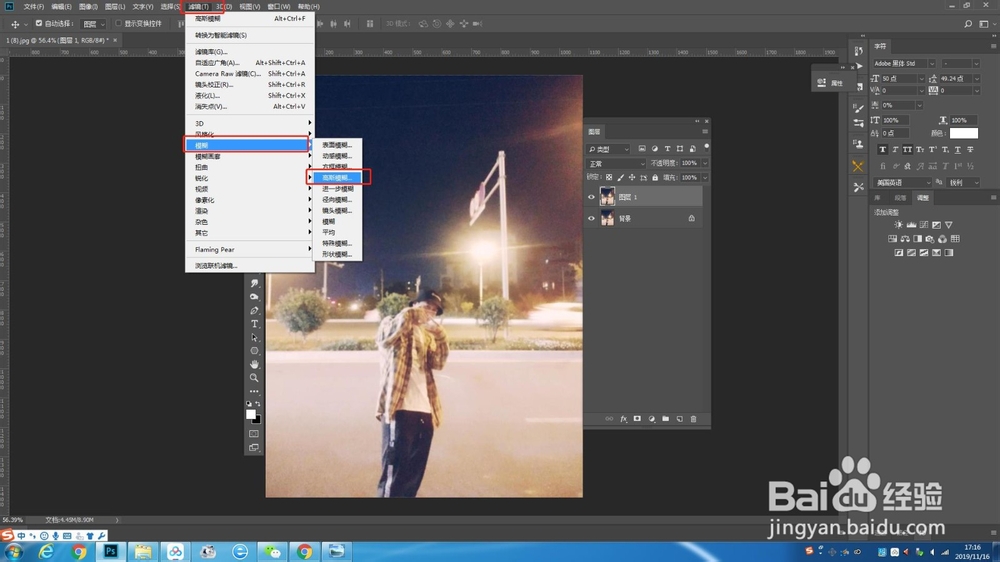Toggle Faux Bold text style
The image size is (1000, 562).
[x=883, y=149]
